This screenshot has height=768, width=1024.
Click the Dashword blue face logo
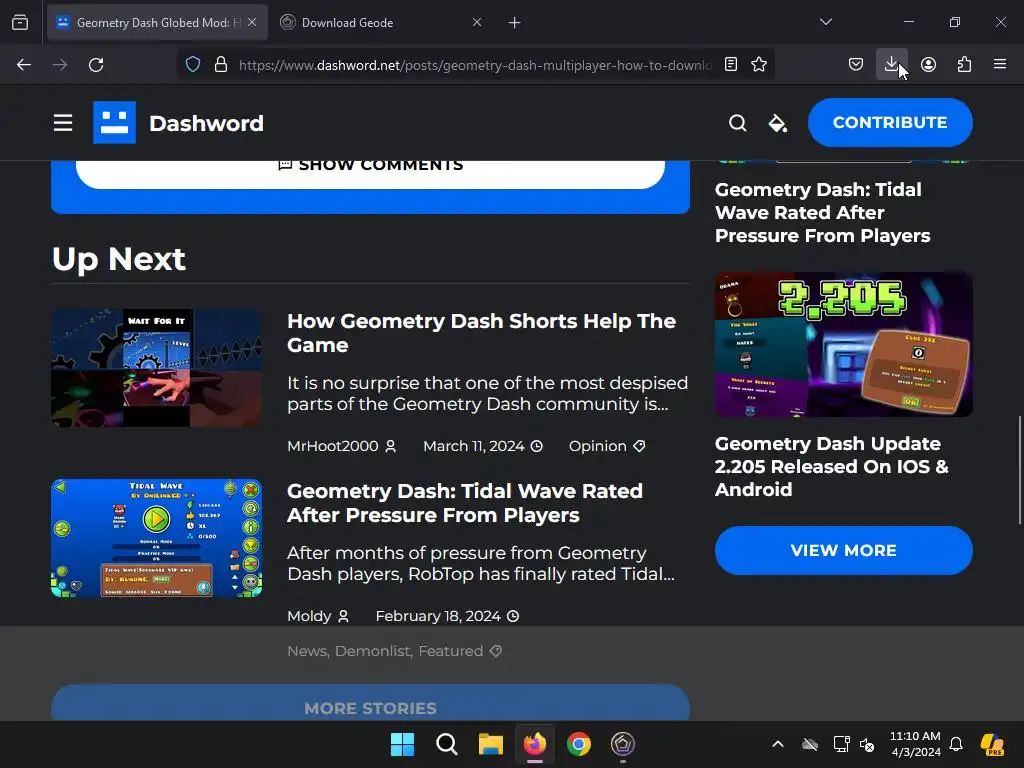pos(114,122)
